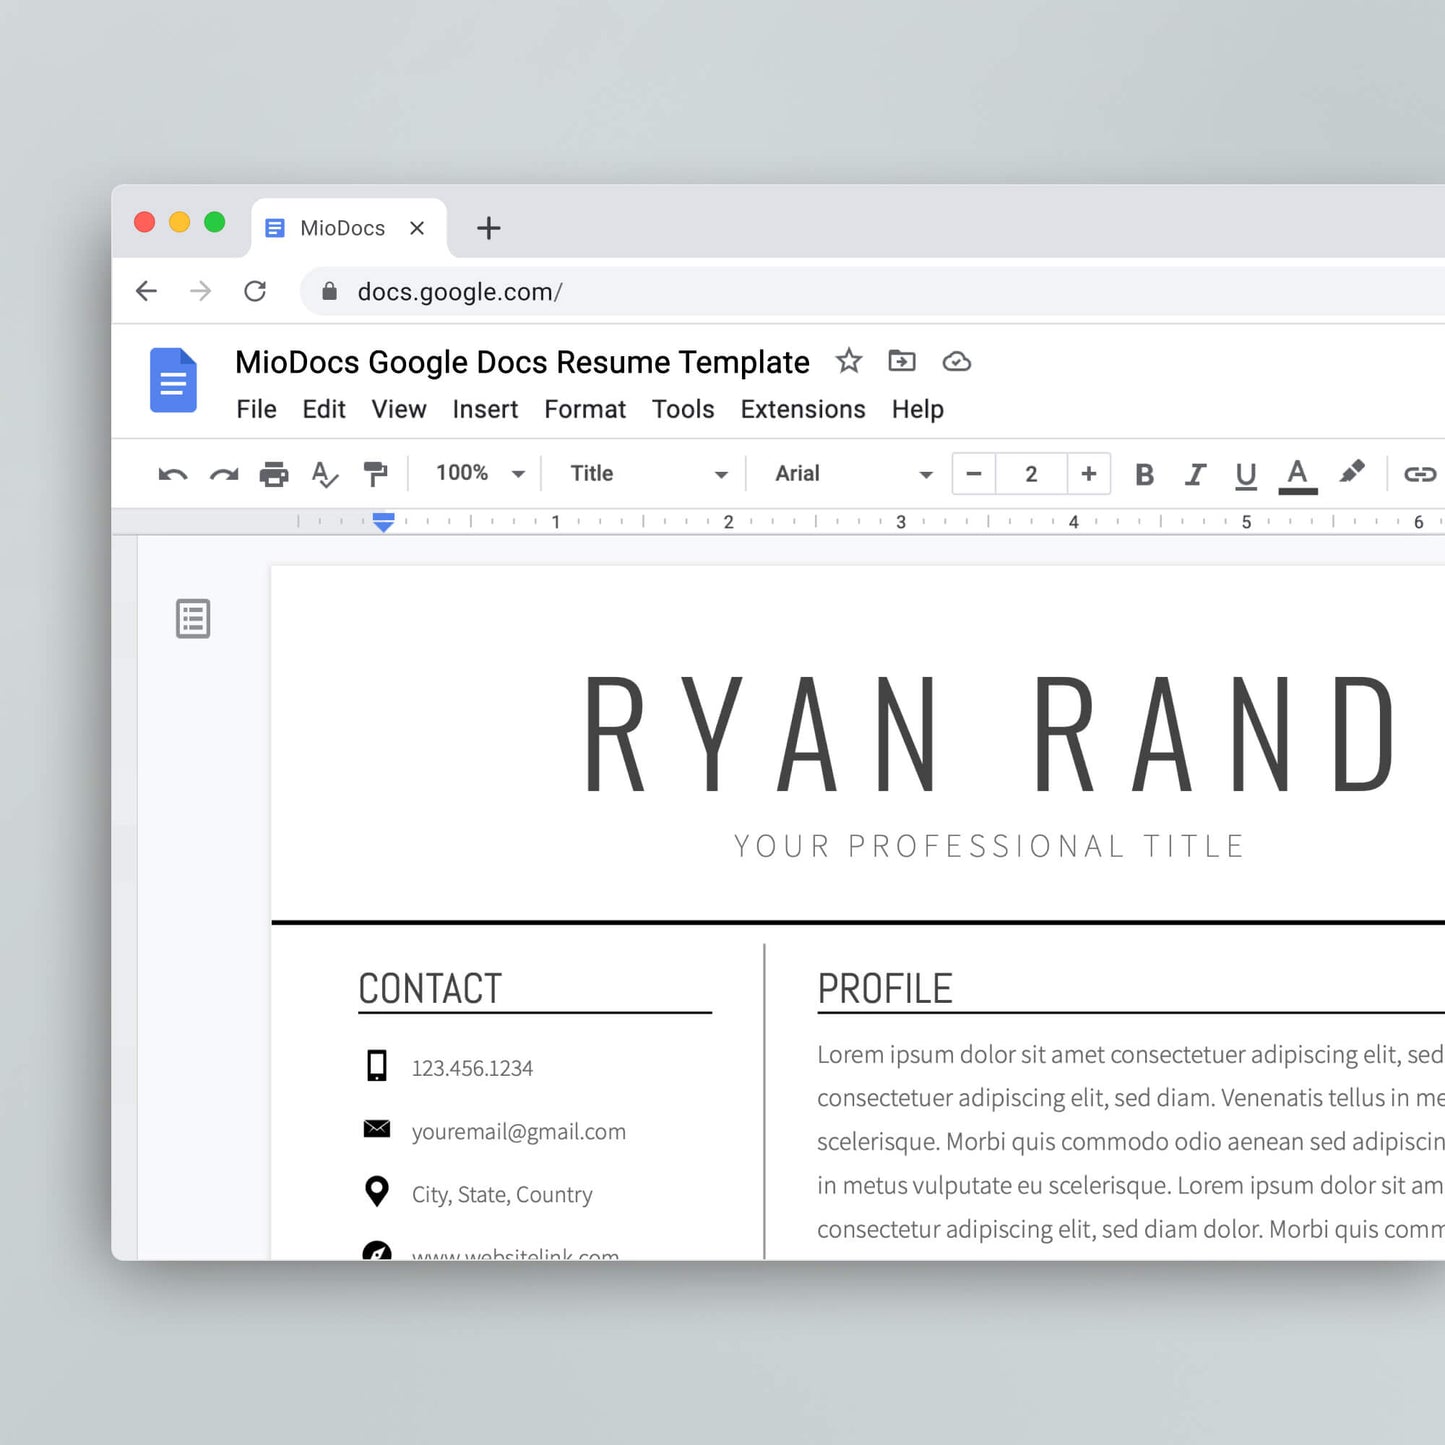
Task: Open the paragraph styles dropdown showing Title
Action: coord(647,474)
